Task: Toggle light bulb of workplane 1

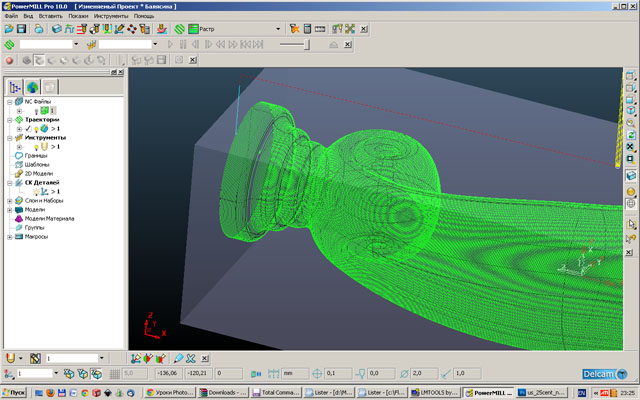Action: [36, 192]
